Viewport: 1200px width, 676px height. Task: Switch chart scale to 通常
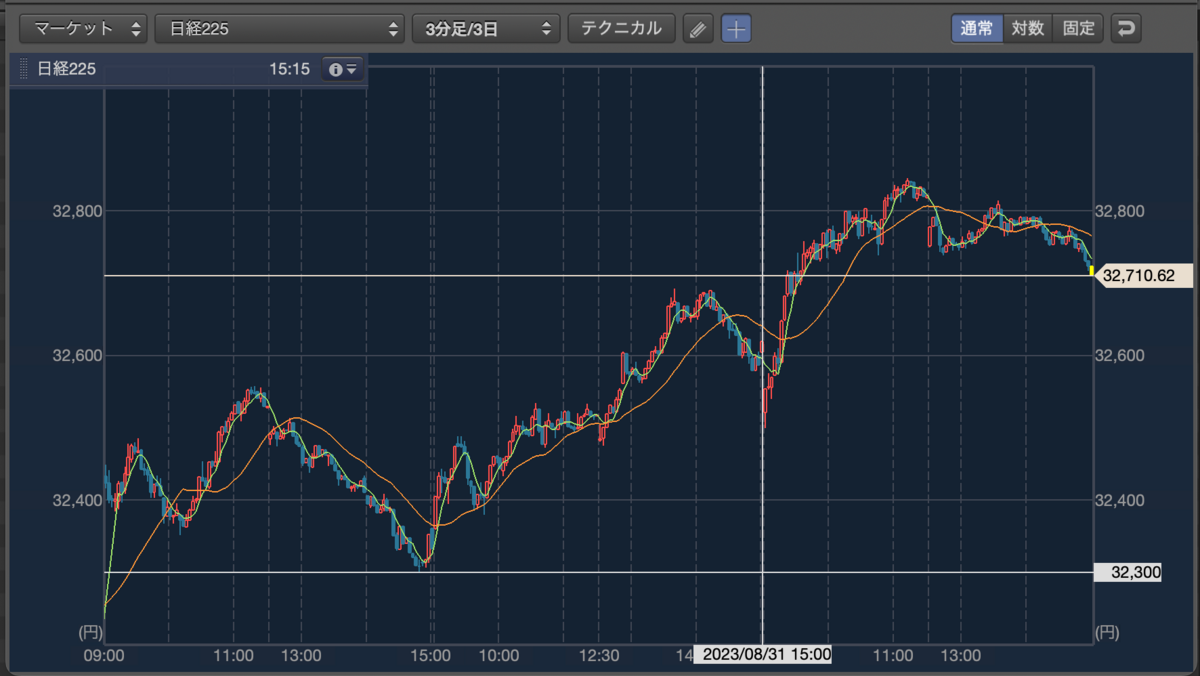(977, 29)
